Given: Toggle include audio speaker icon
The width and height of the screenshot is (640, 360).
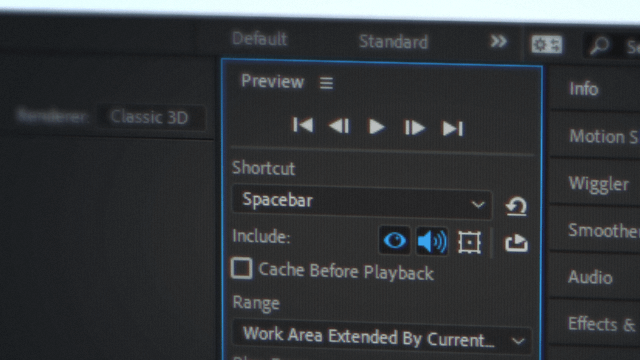Looking at the screenshot, I should point(432,241).
